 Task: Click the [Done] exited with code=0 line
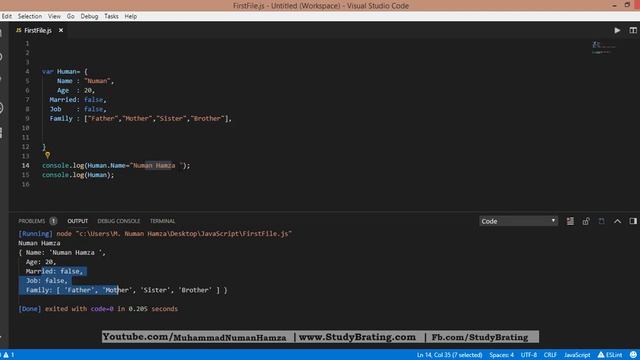(x=98, y=309)
